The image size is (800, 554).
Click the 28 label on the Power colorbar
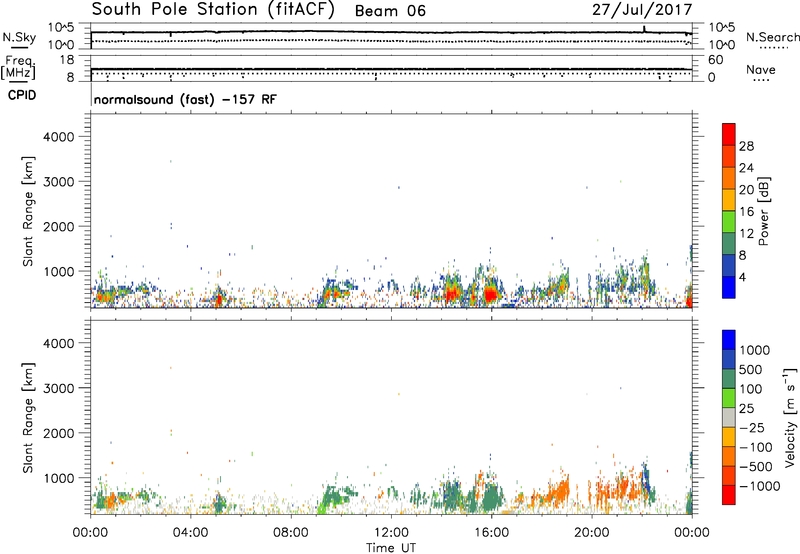tap(746, 146)
